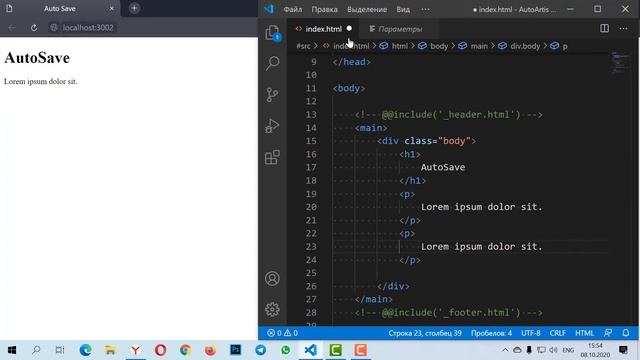Image resolution: width=640 pixels, height=360 pixels.
Task: Open the Search view in activity bar
Action: click(272, 63)
